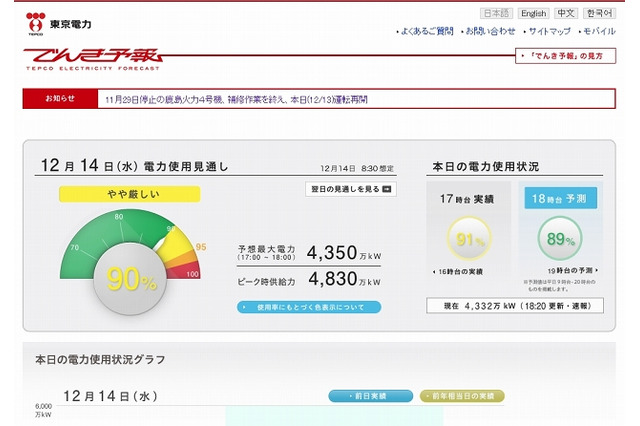Switch language to 日本語
The width and height of the screenshot is (640, 426).
pyautogui.click(x=496, y=13)
